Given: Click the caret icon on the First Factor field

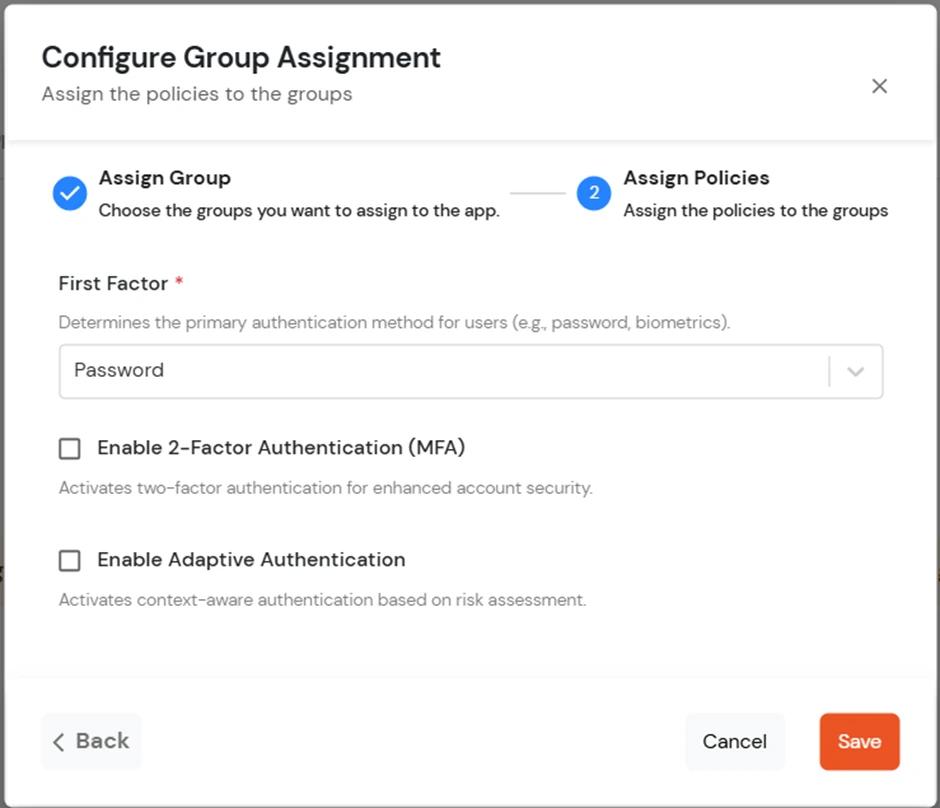Looking at the screenshot, I should coord(856,371).
